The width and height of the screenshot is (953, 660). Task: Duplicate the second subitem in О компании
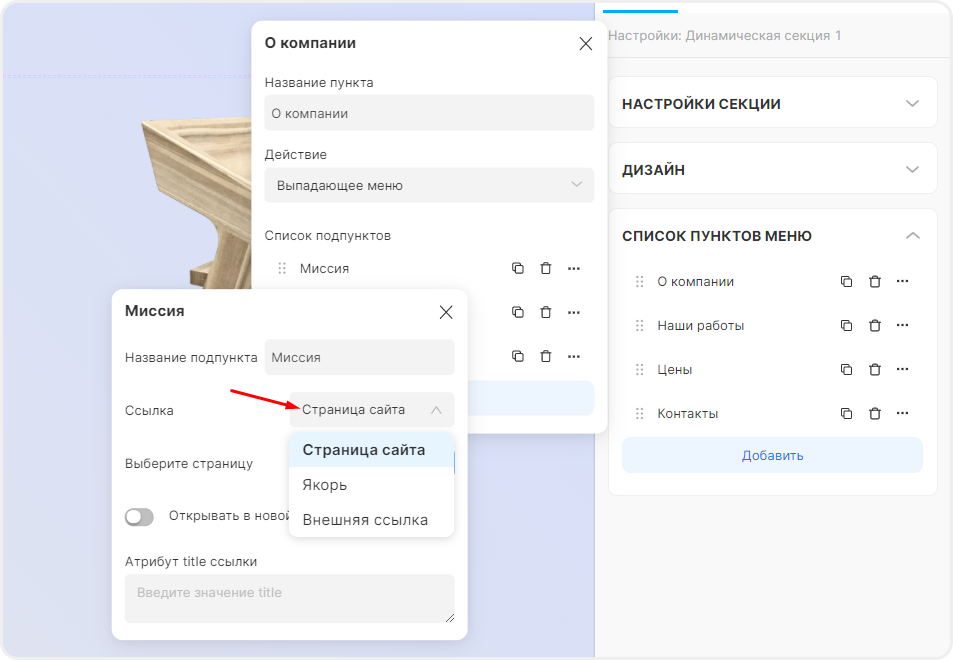coord(518,312)
